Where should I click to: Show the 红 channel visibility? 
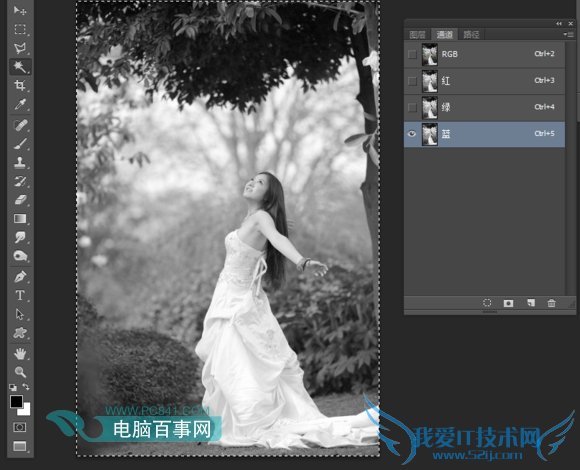pos(412,81)
